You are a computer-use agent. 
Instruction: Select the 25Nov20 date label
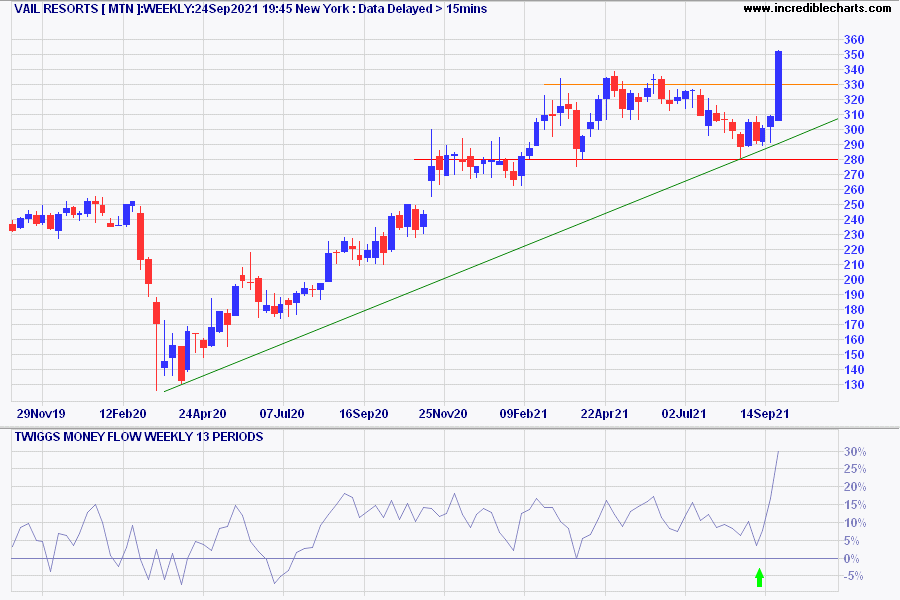(443, 413)
